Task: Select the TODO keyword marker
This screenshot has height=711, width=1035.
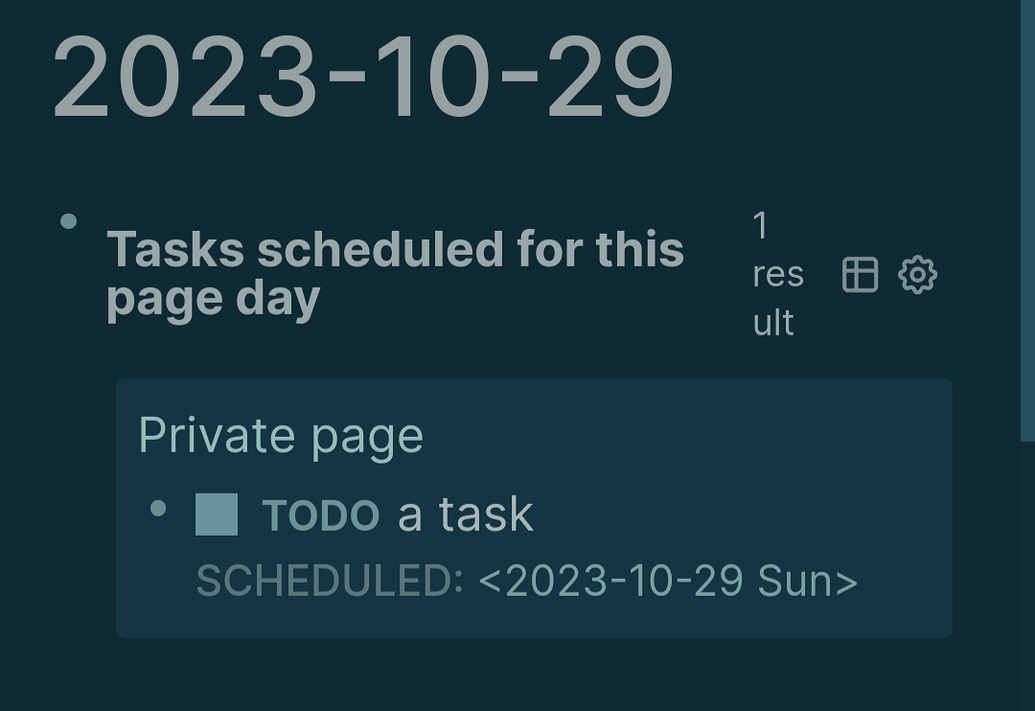Action: [319, 513]
